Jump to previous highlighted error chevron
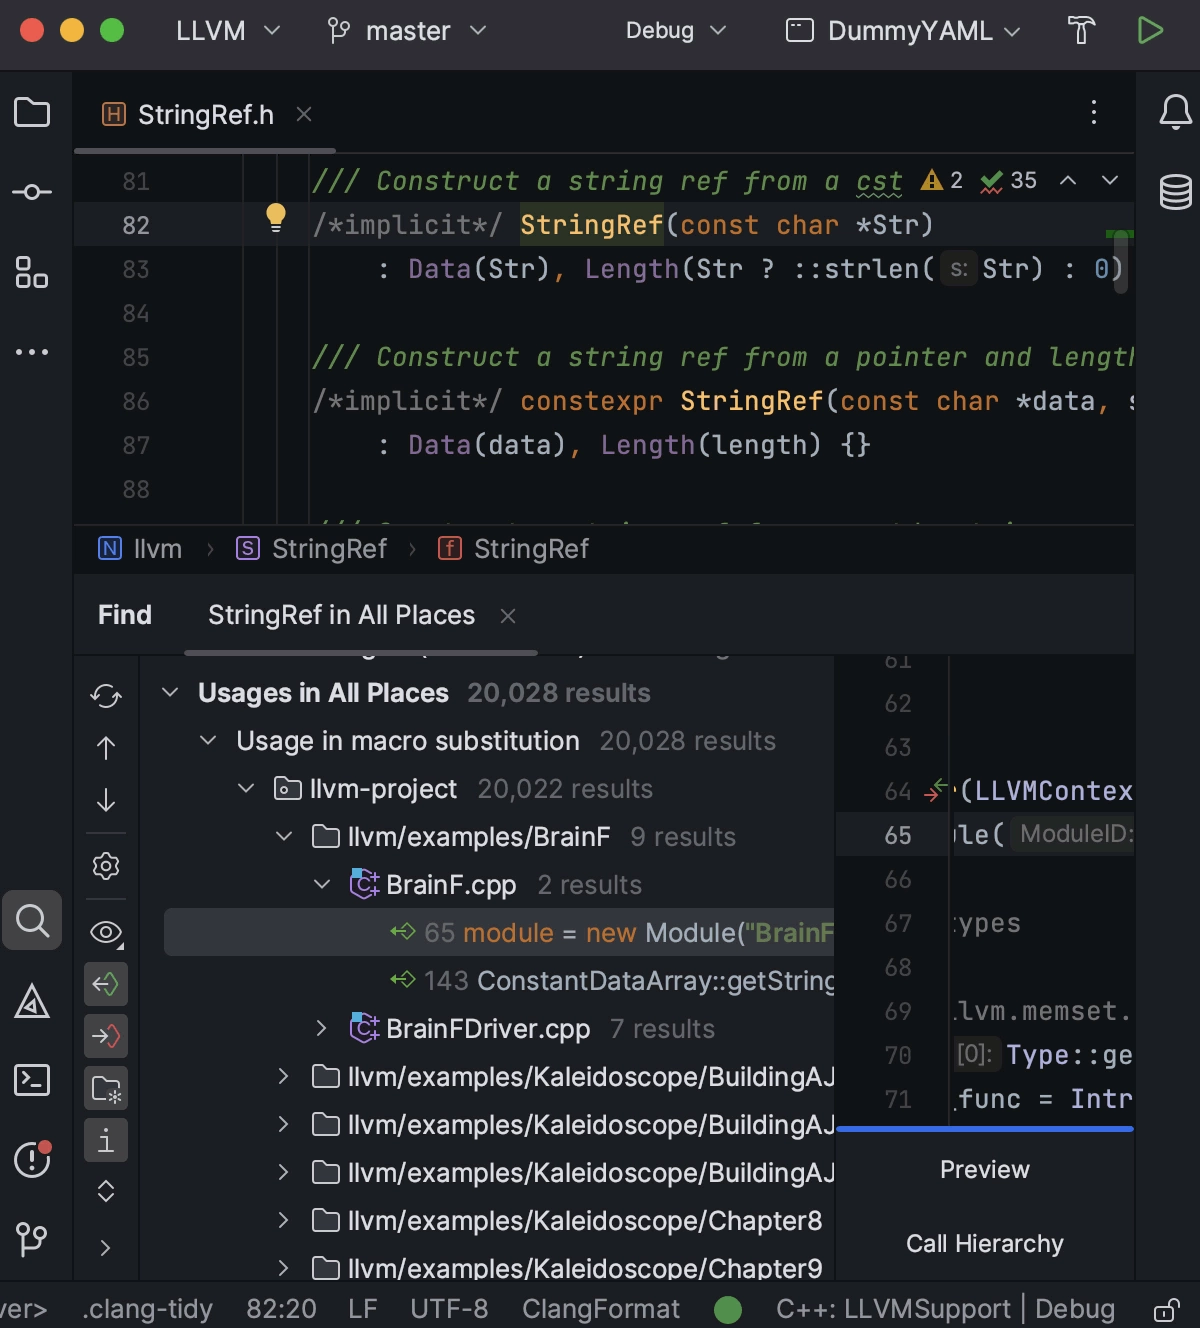 [1068, 180]
